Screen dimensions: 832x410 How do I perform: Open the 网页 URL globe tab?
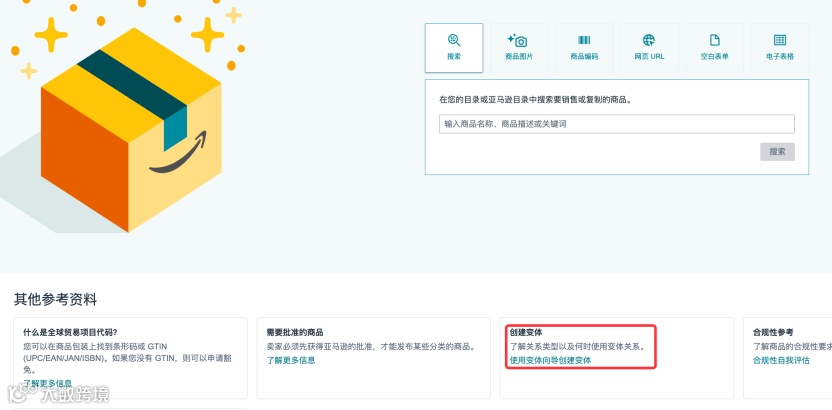649,48
